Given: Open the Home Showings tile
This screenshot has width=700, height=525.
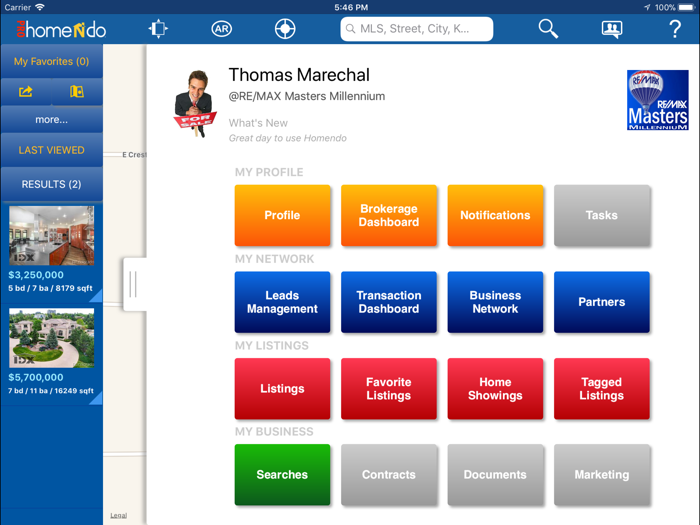Looking at the screenshot, I should pos(496,388).
